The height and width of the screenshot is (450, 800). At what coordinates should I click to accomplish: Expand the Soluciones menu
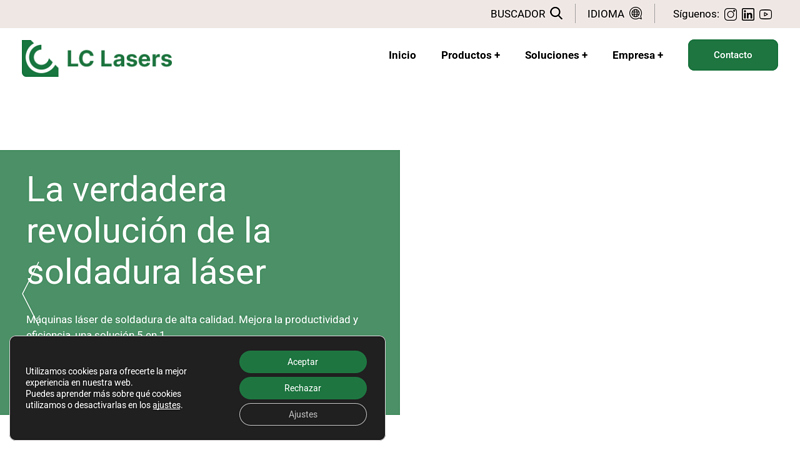556,55
